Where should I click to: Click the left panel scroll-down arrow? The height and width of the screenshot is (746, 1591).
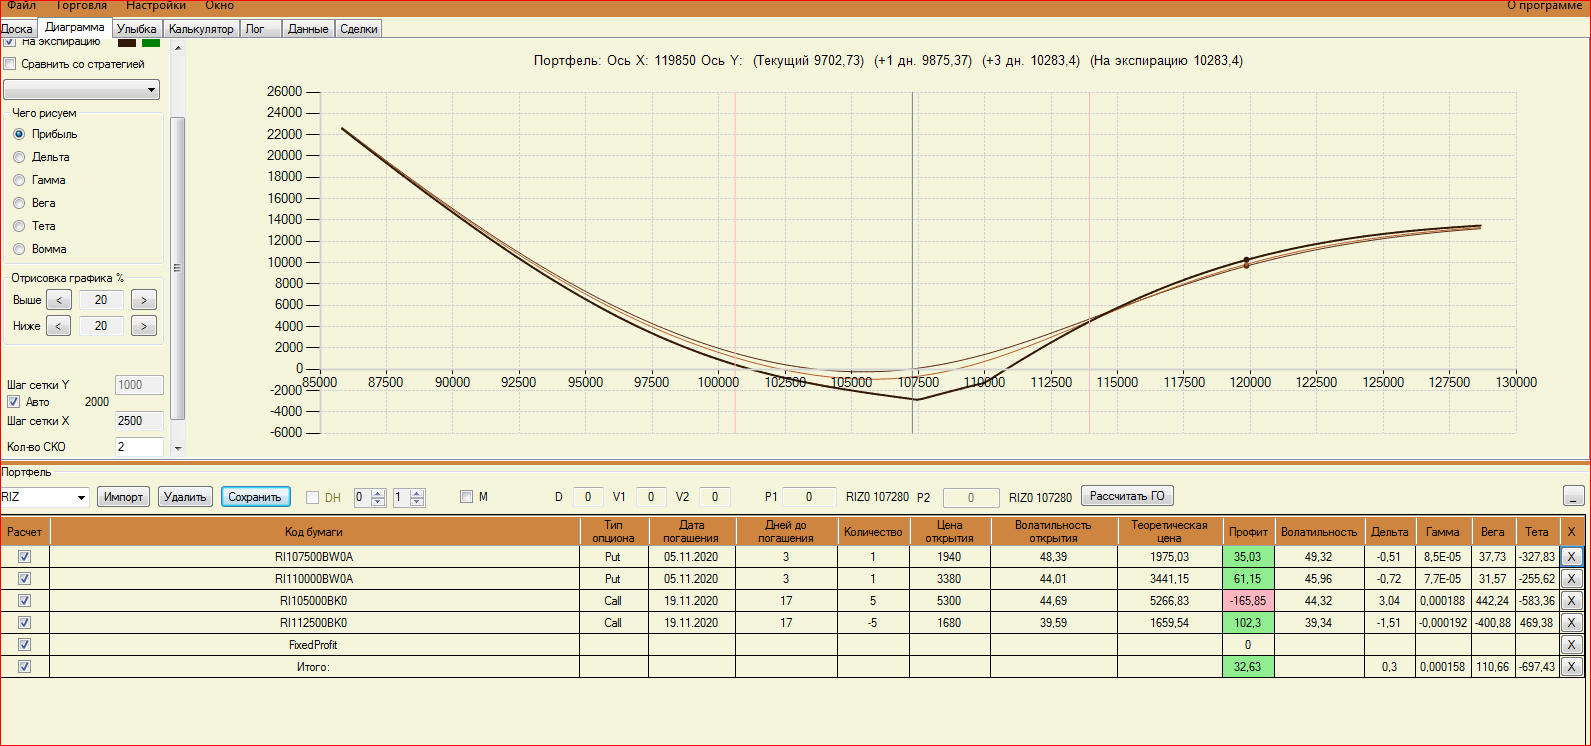coord(178,449)
